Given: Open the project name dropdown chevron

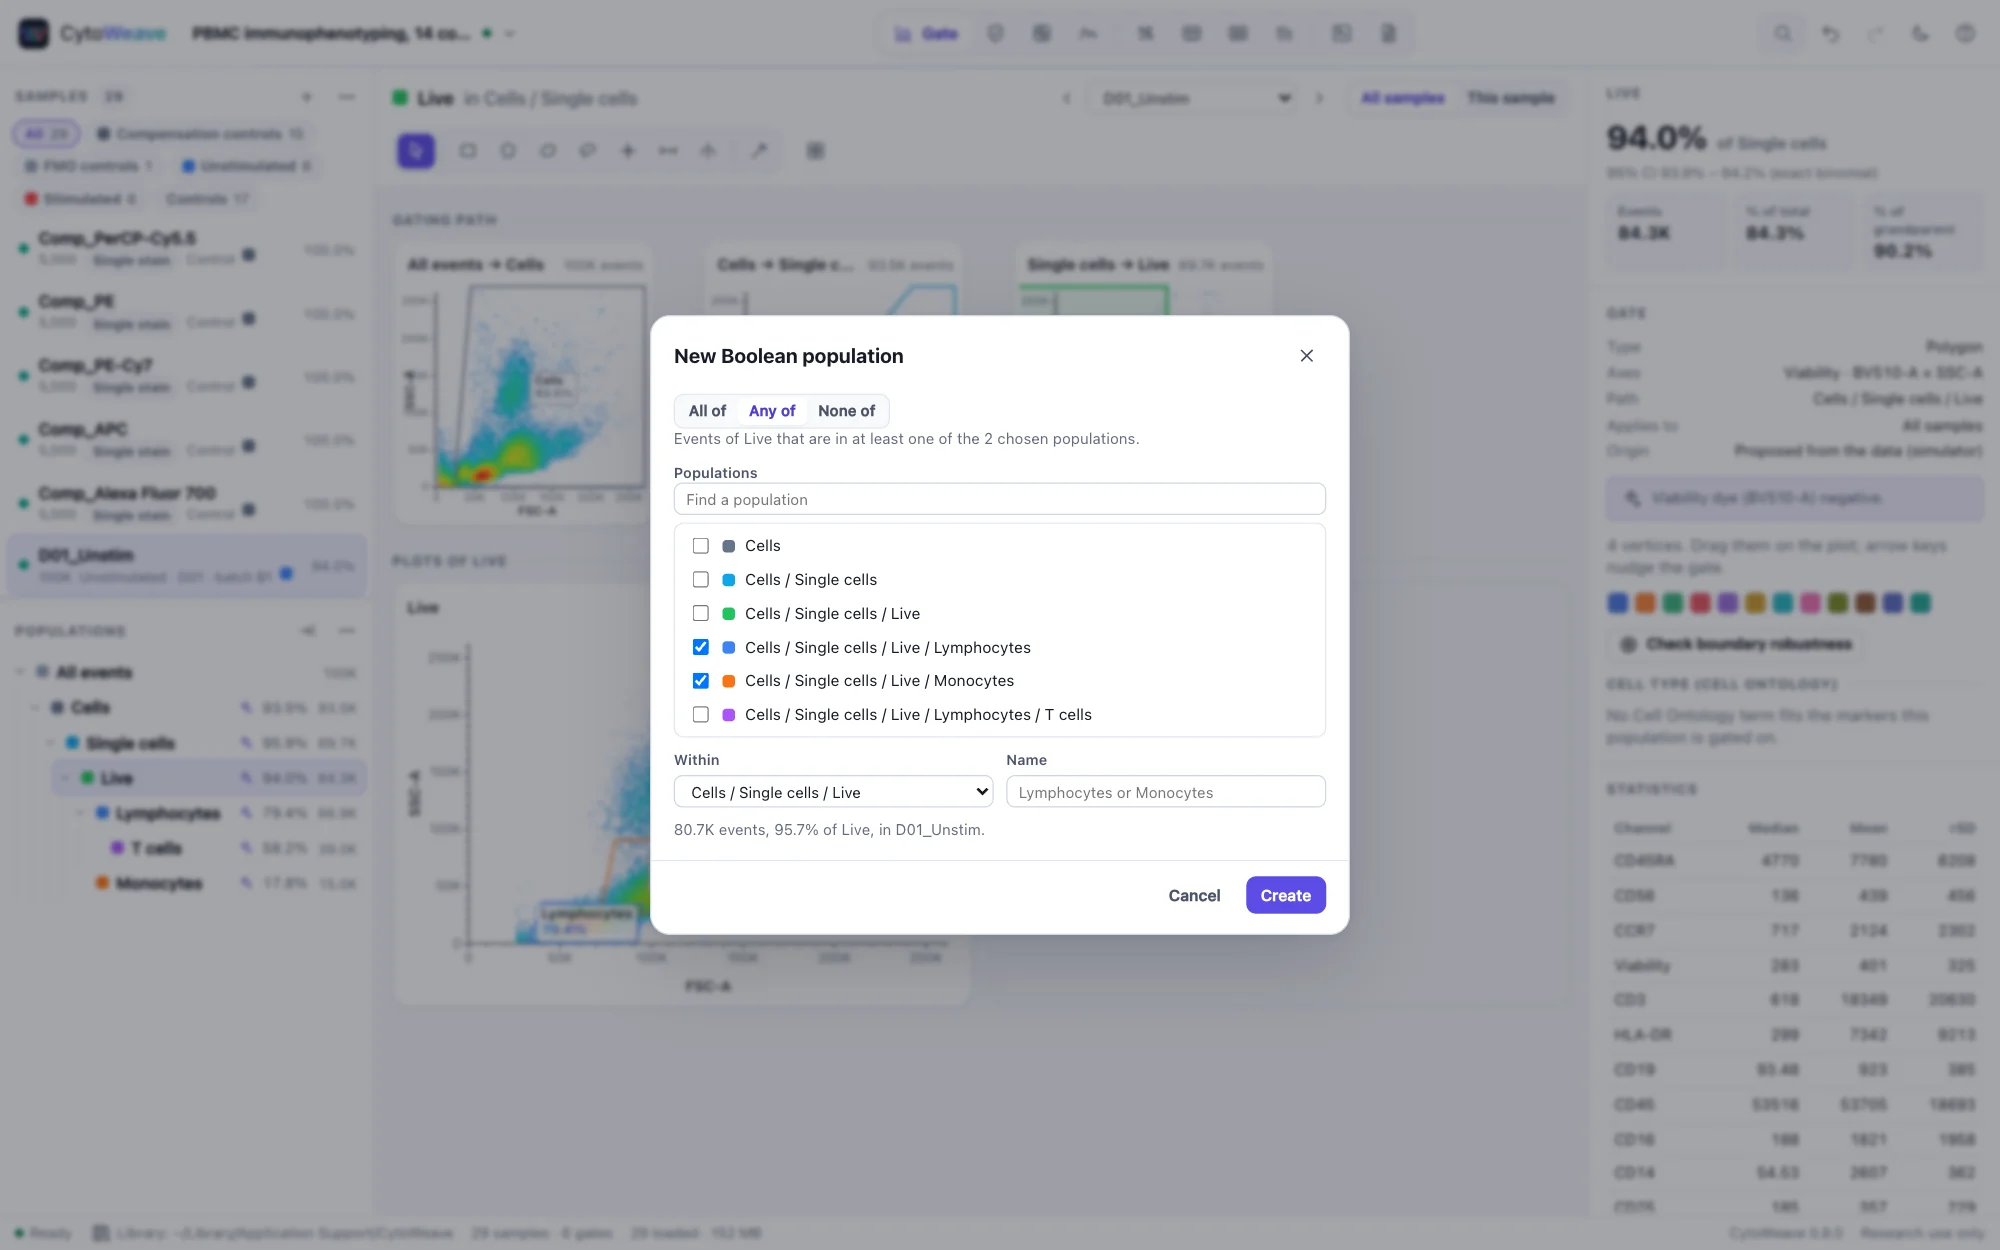Looking at the screenshot, I should coord(510,34).
